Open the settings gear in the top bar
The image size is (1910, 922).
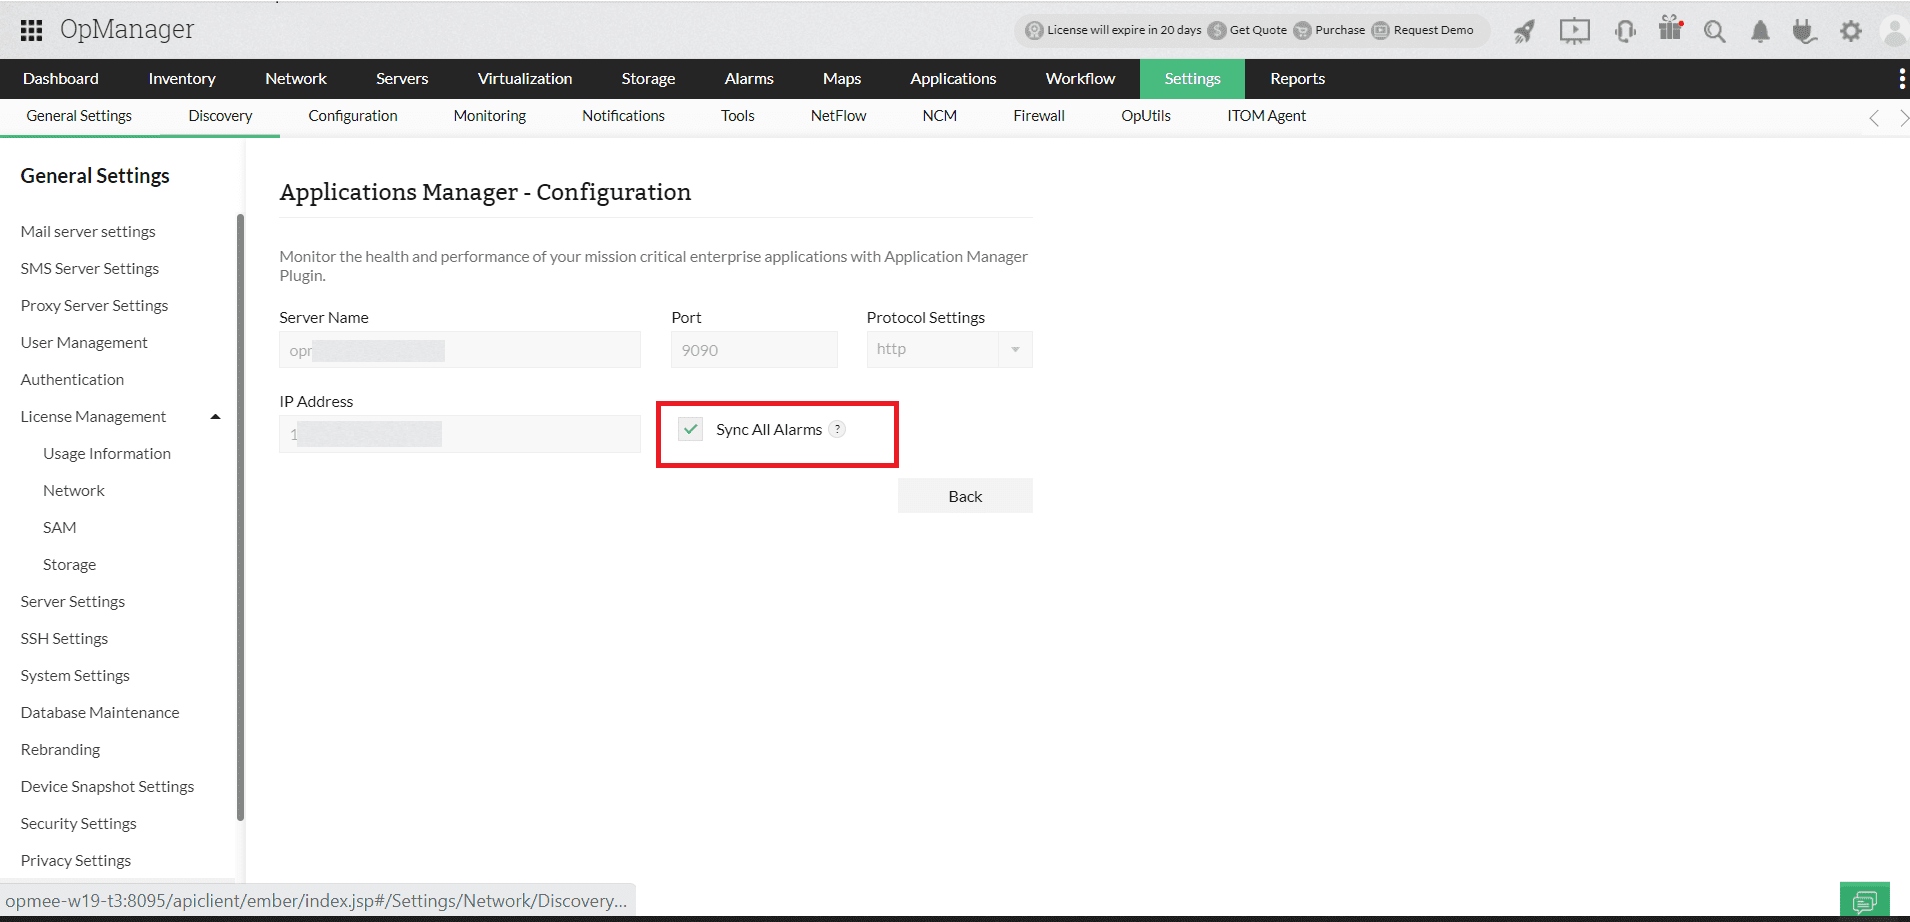tap(1851, 31)
